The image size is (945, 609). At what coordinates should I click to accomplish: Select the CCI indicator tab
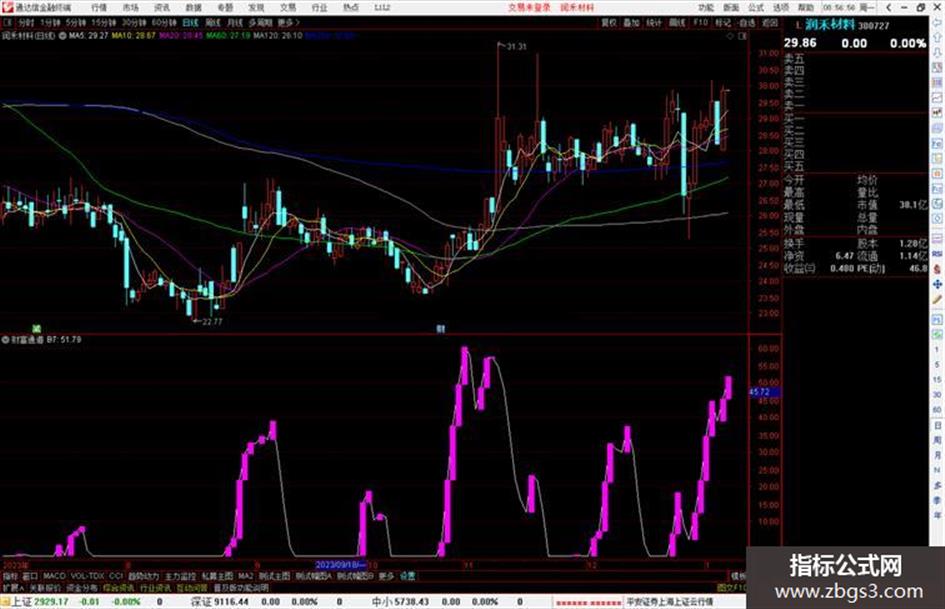(x=116, y=576)
